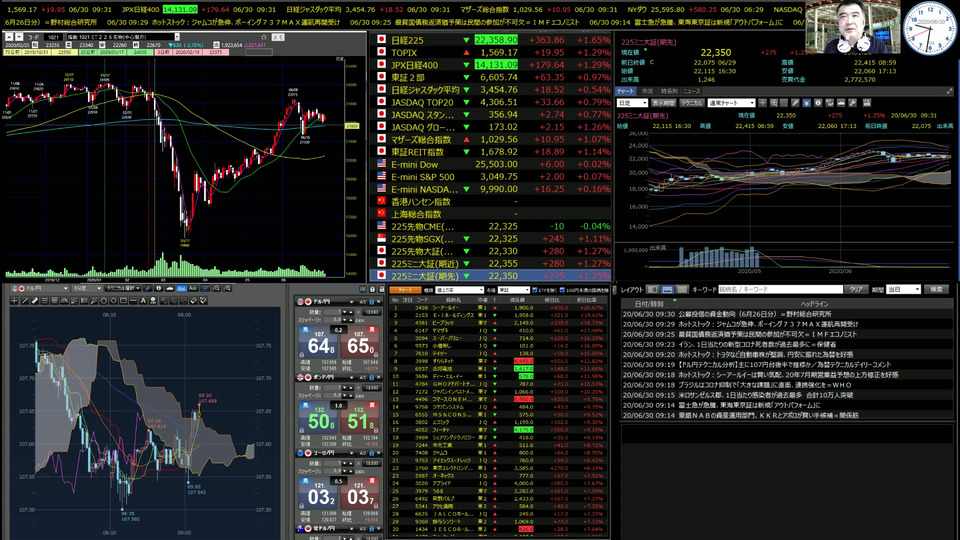Click the magnifier zoom icon in 225 mini chart toolbar

pyautogui.click(x=774, y=103)
